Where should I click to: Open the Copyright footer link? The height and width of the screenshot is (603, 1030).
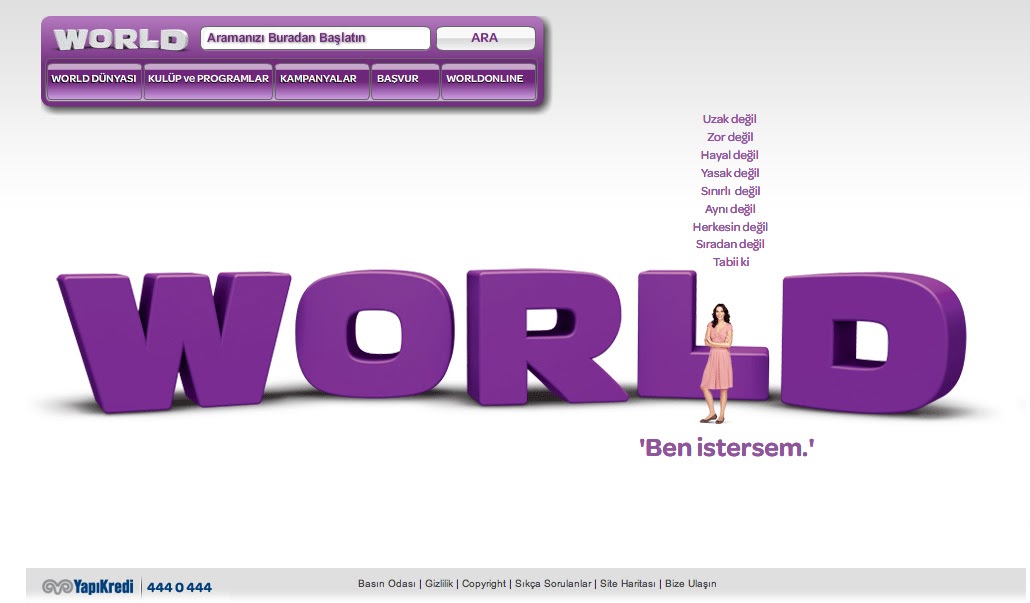click(x=483, y=583)
